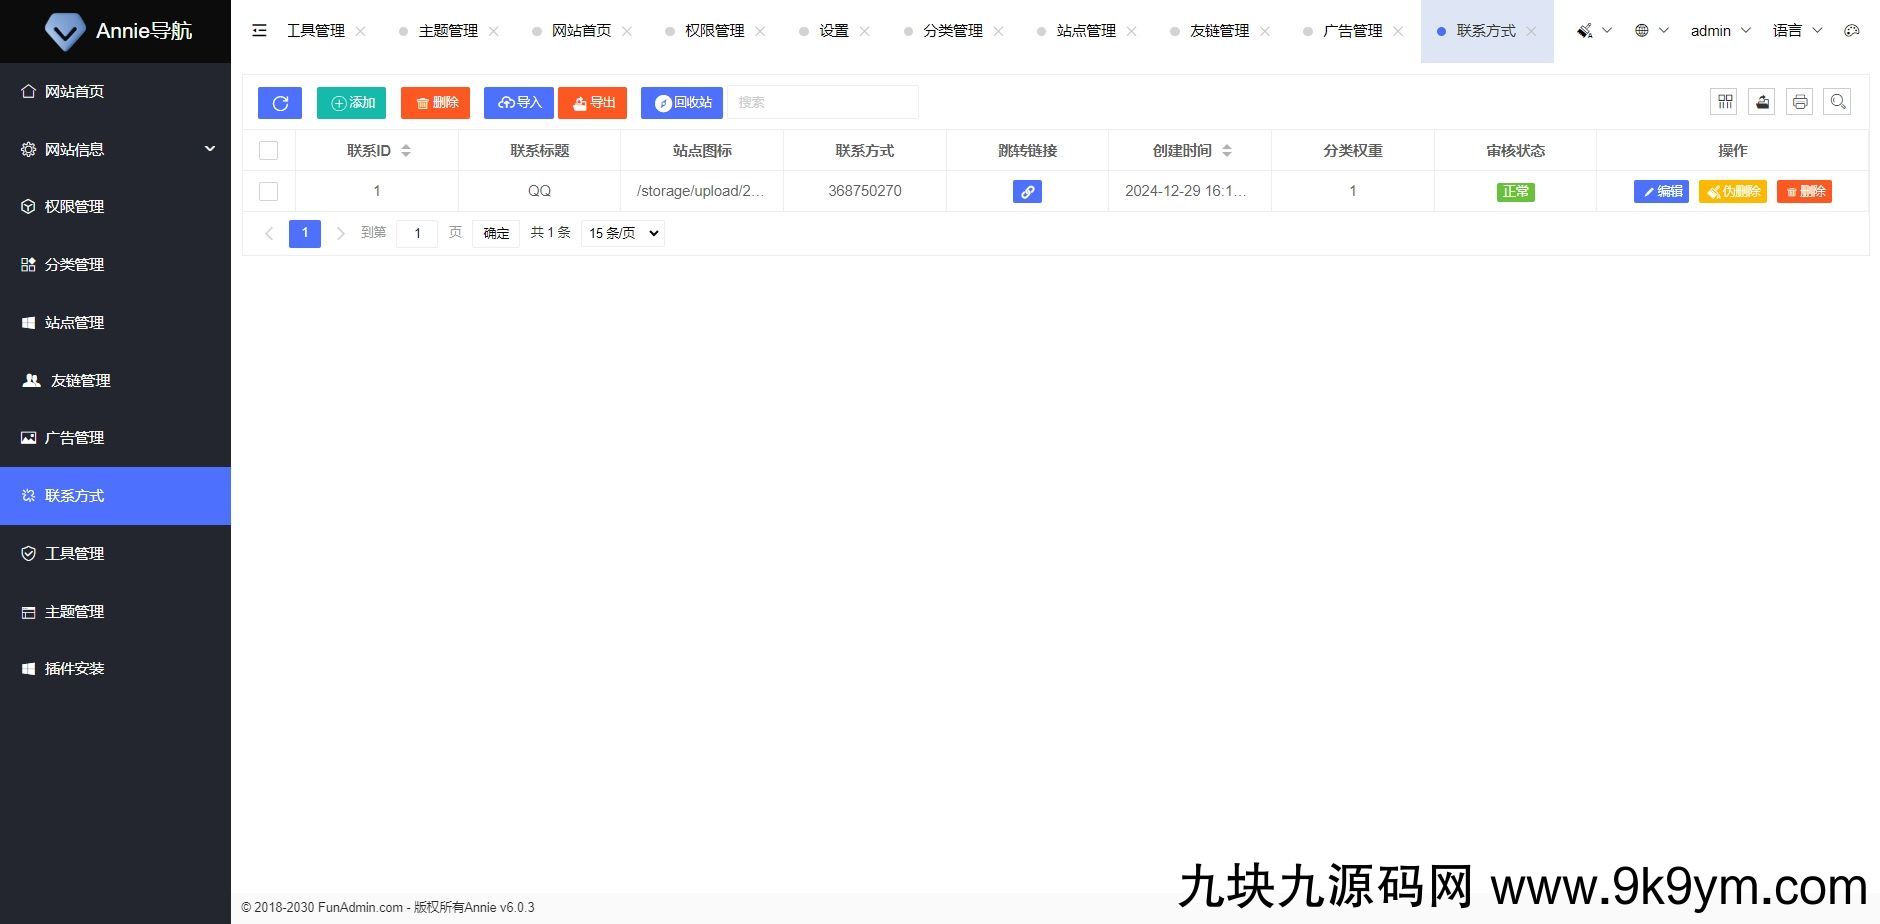Click the Annie导航 logo icon
The image size is (1880, 924).
click(65, 31)
